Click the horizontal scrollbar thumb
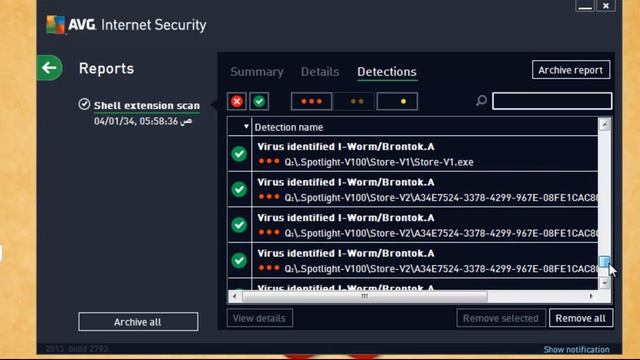 (365, 296)
